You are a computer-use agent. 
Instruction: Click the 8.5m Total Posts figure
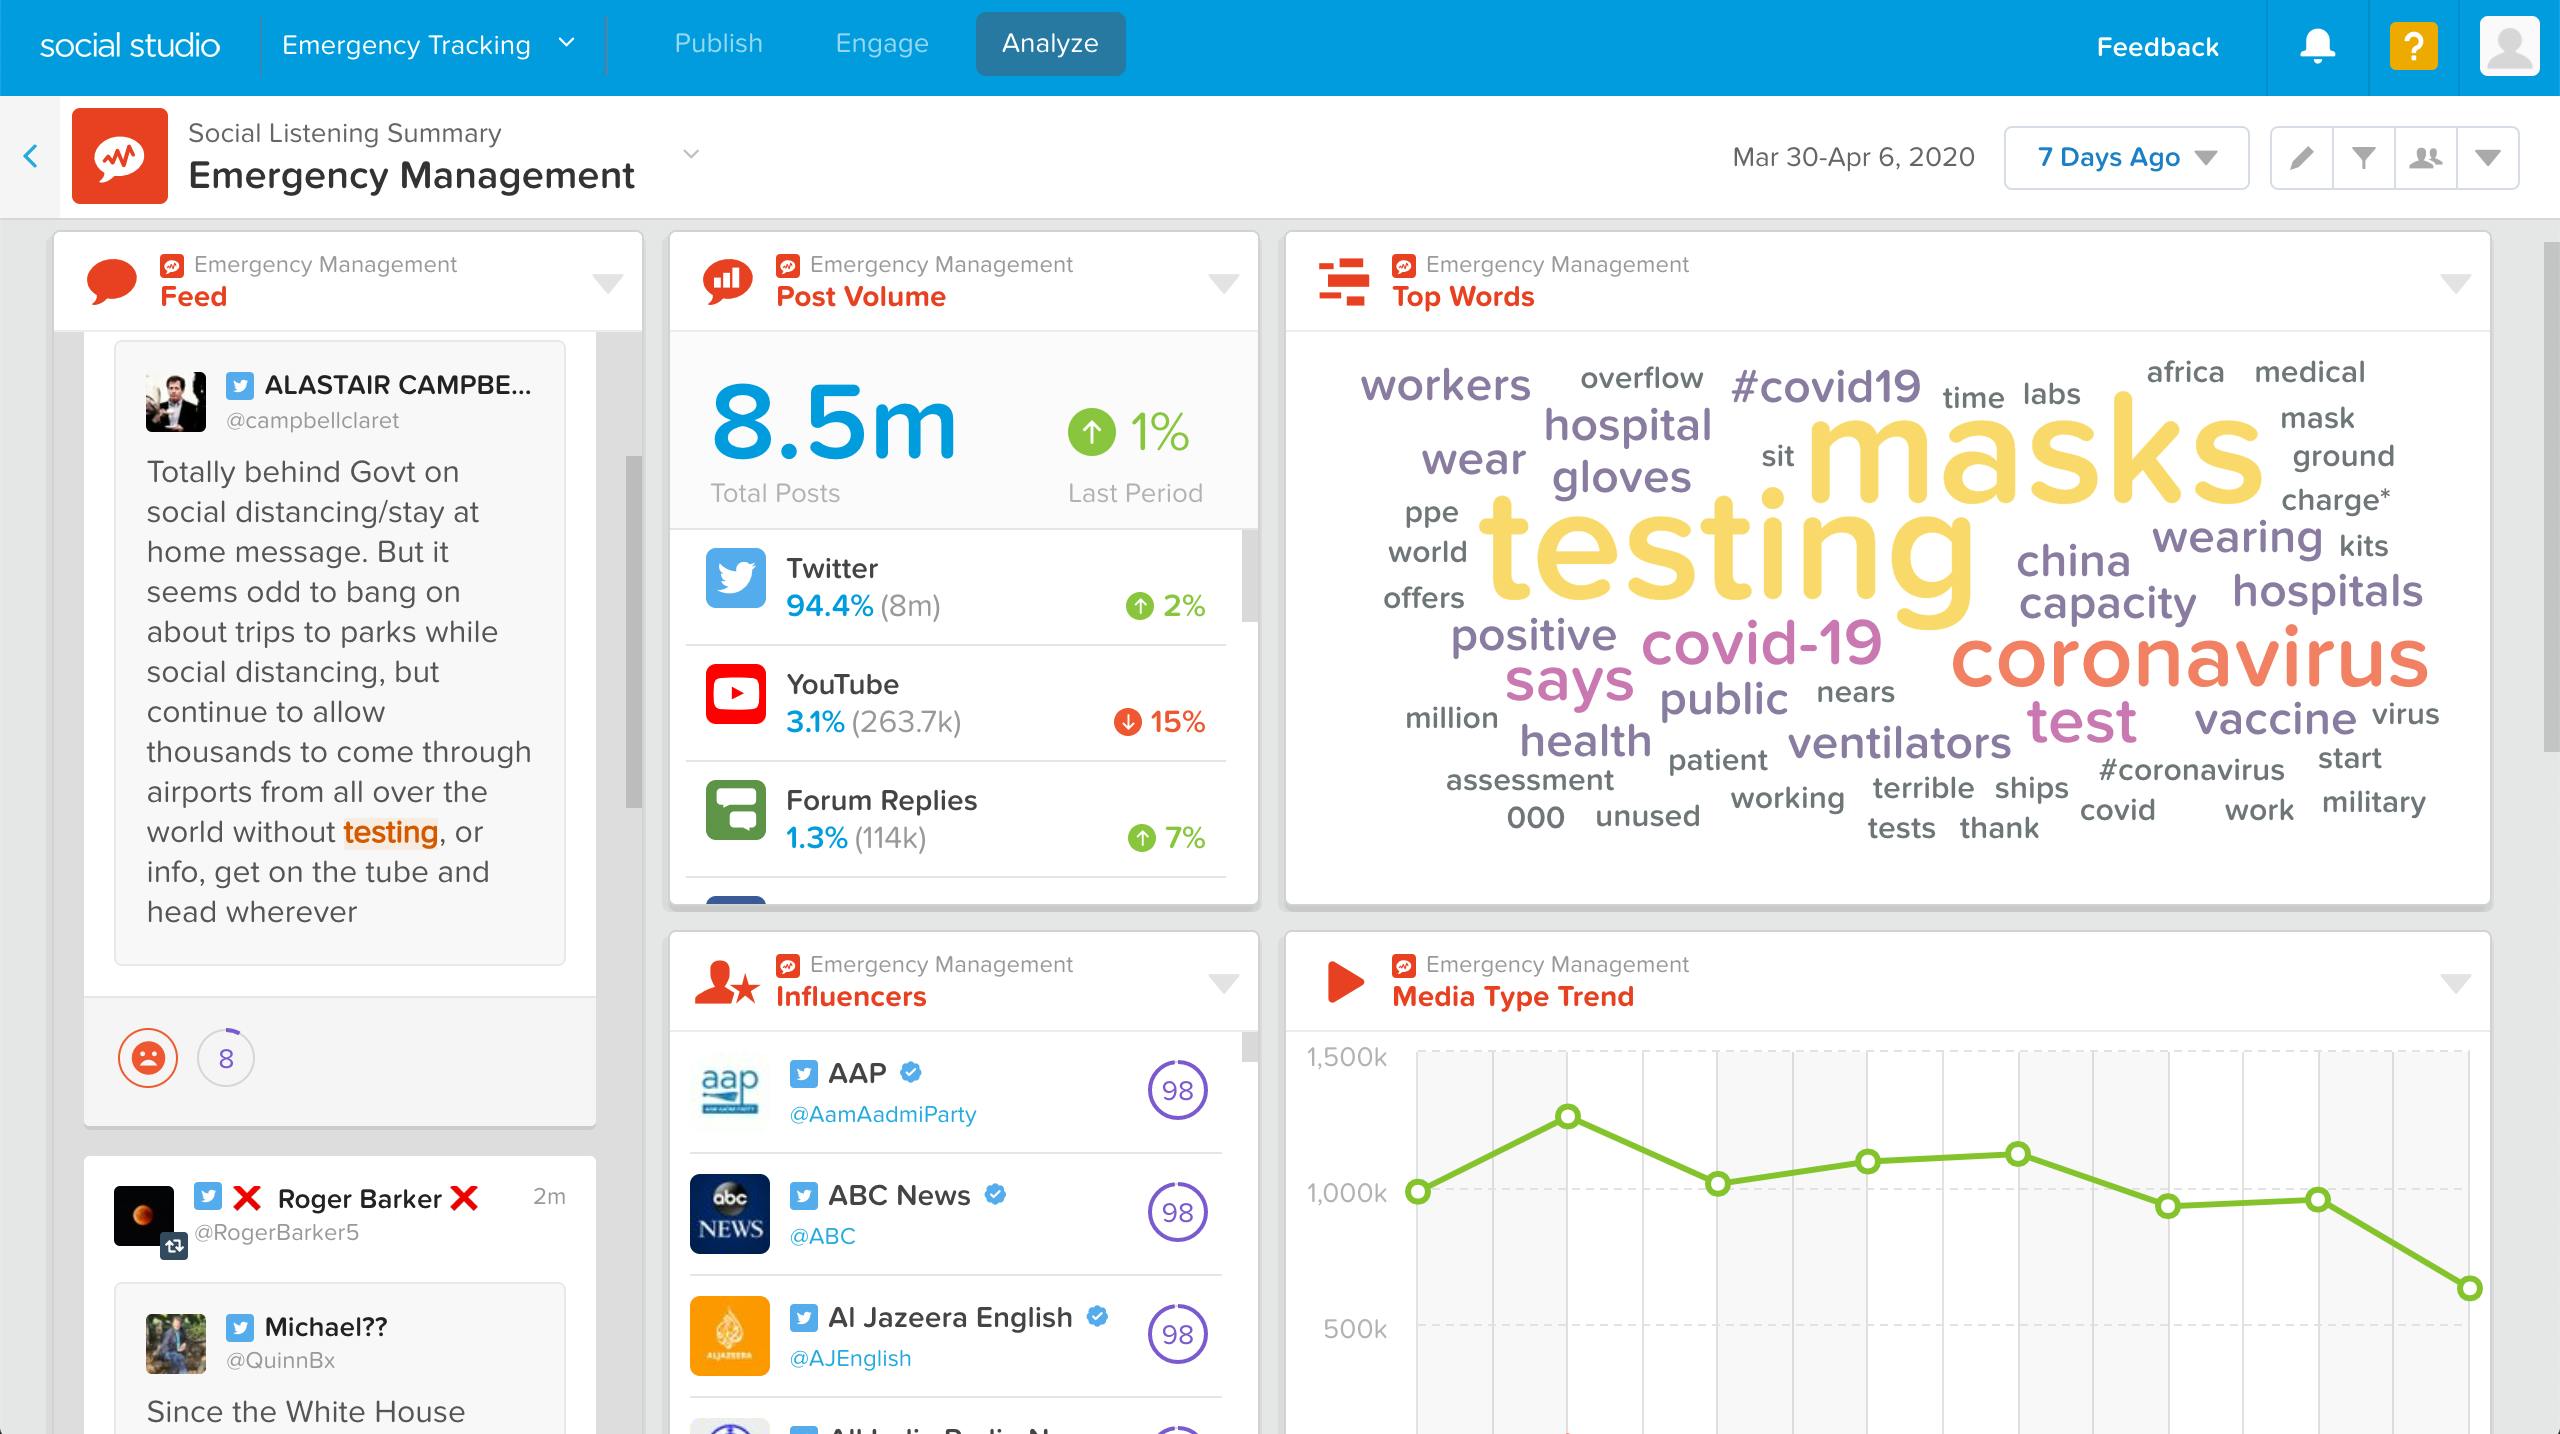click(x=834, y=424)
